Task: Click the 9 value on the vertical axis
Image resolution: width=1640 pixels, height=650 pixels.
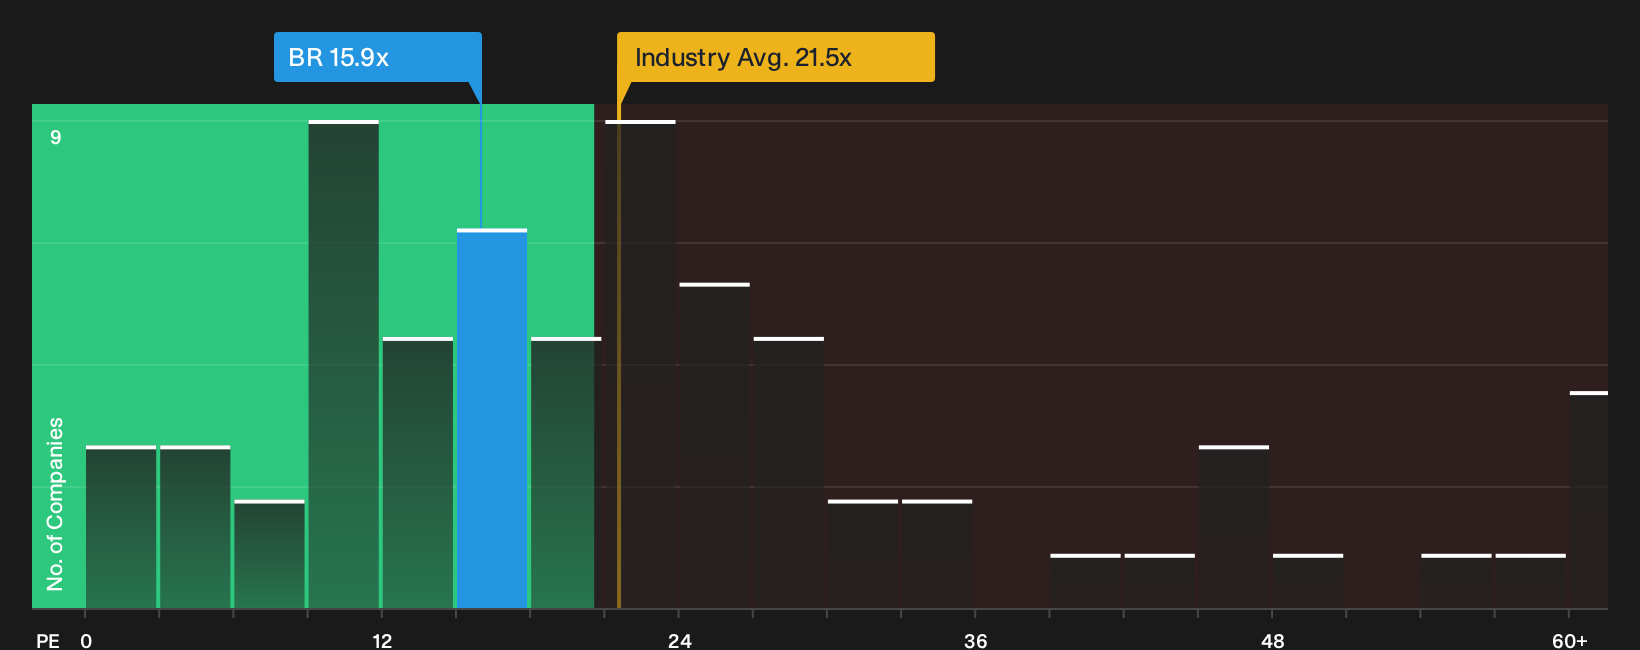Action: 56,137
